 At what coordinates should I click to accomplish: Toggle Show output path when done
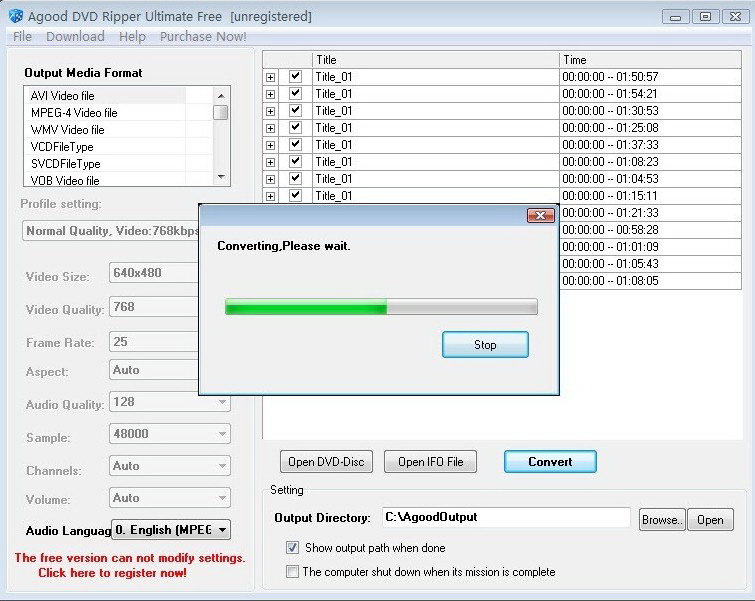[292, 548]
